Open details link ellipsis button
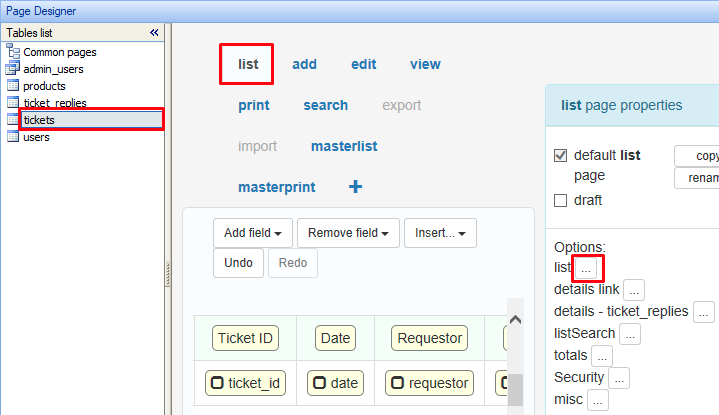719x415 pixels. tap(634, 290)
